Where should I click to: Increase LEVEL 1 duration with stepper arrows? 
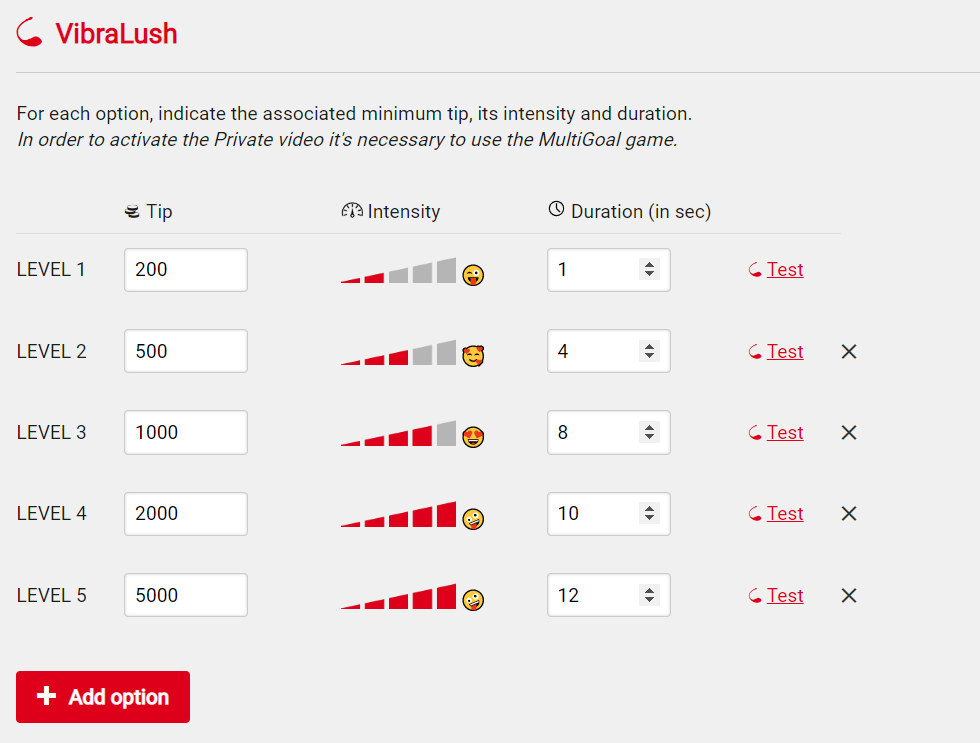[x=649, y=265]
